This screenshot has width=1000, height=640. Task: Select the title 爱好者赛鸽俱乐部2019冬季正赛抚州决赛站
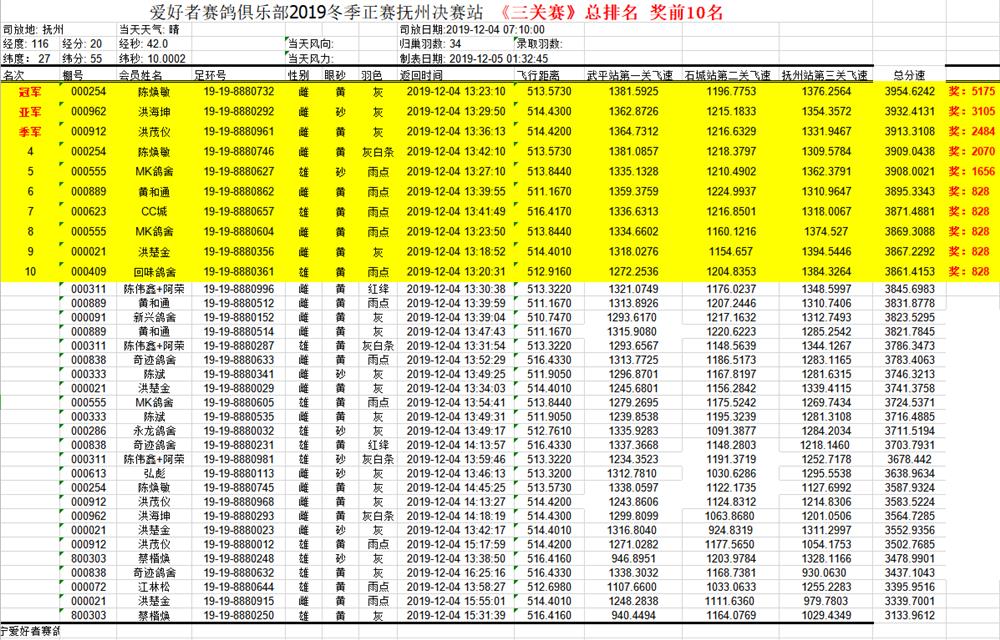coord(316,11)
